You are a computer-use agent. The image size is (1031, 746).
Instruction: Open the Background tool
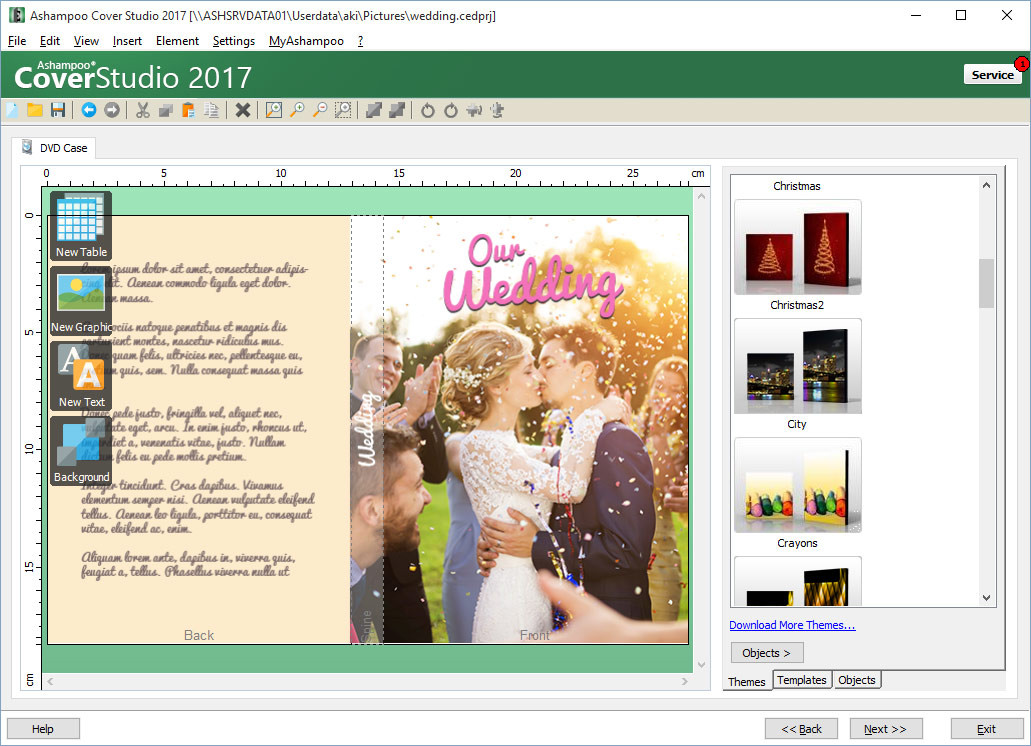(x=81, y=450)
